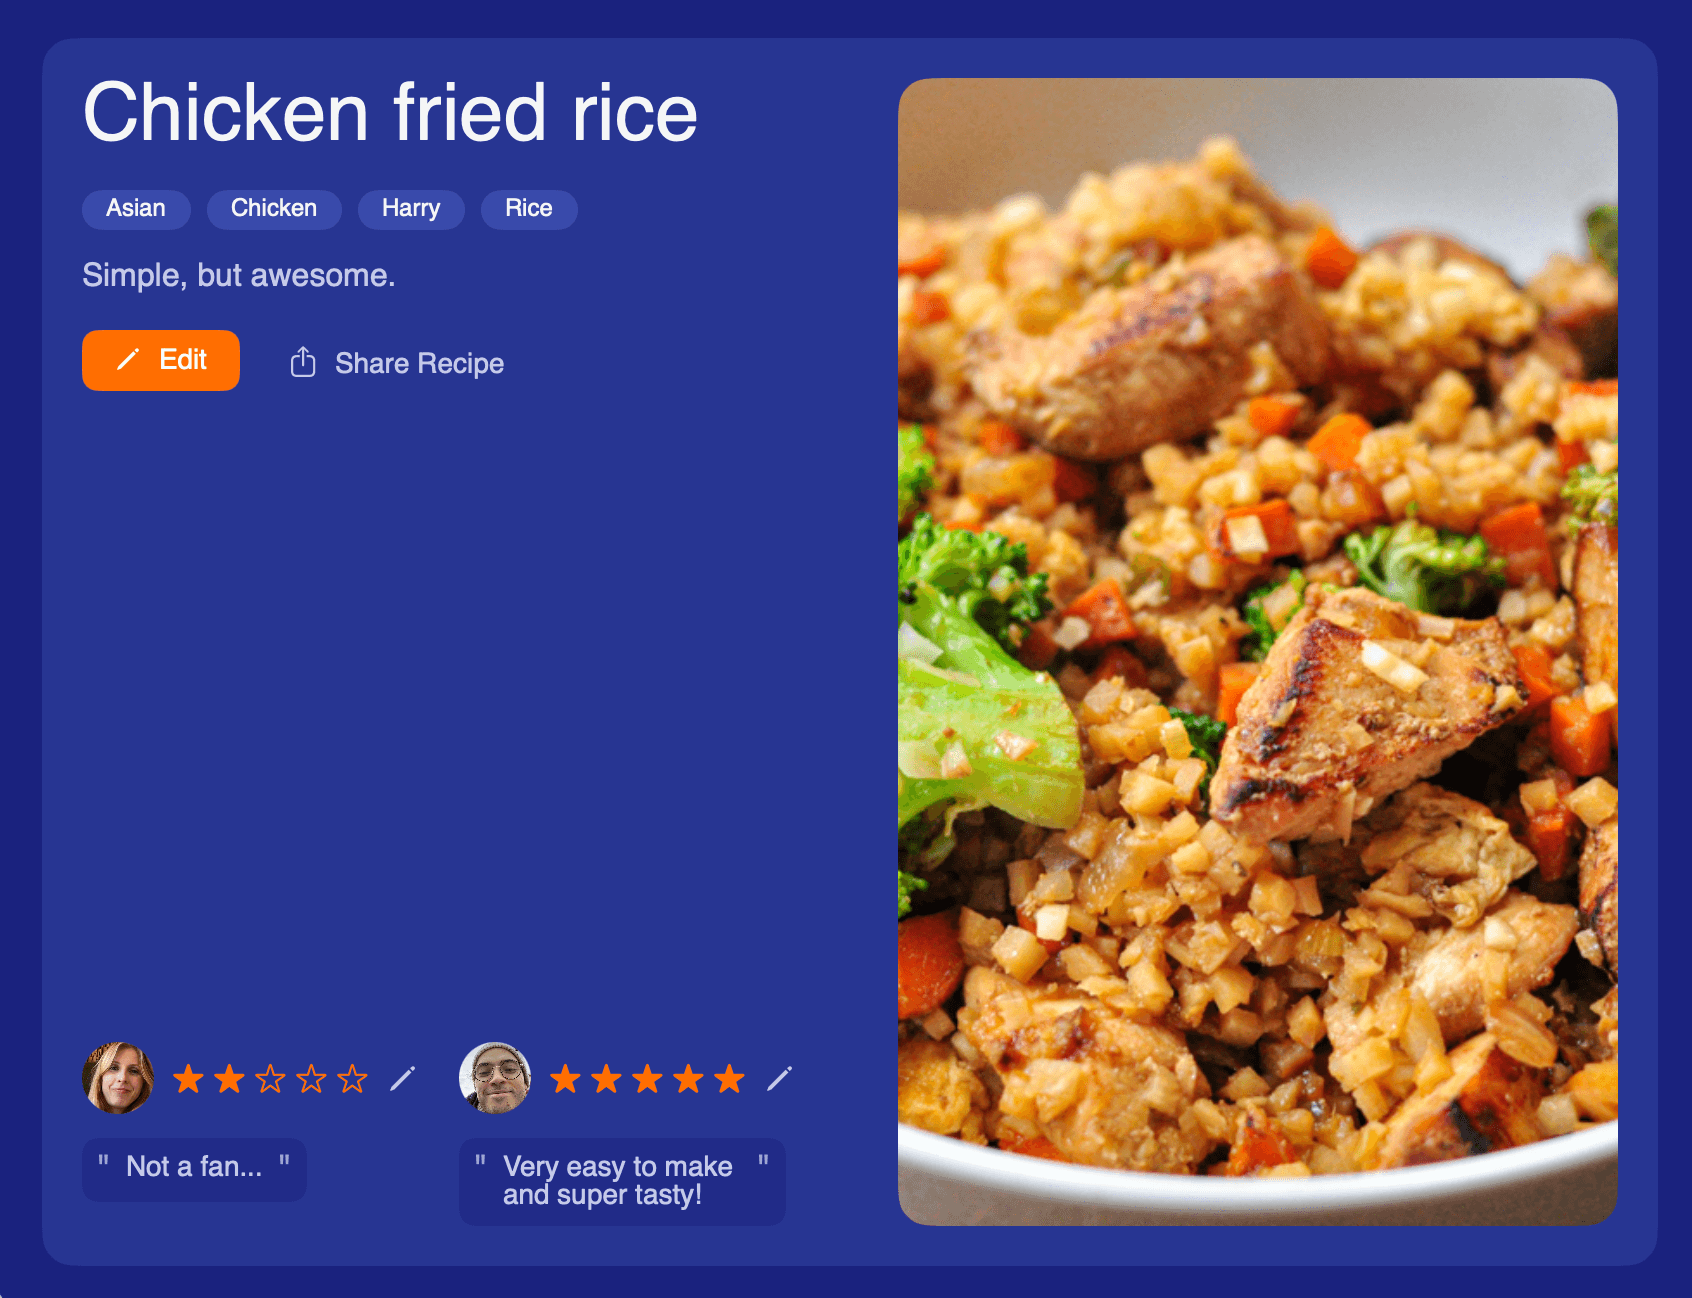
Task: Click the fifth filled star in the second review
Action: point(729,1079)
